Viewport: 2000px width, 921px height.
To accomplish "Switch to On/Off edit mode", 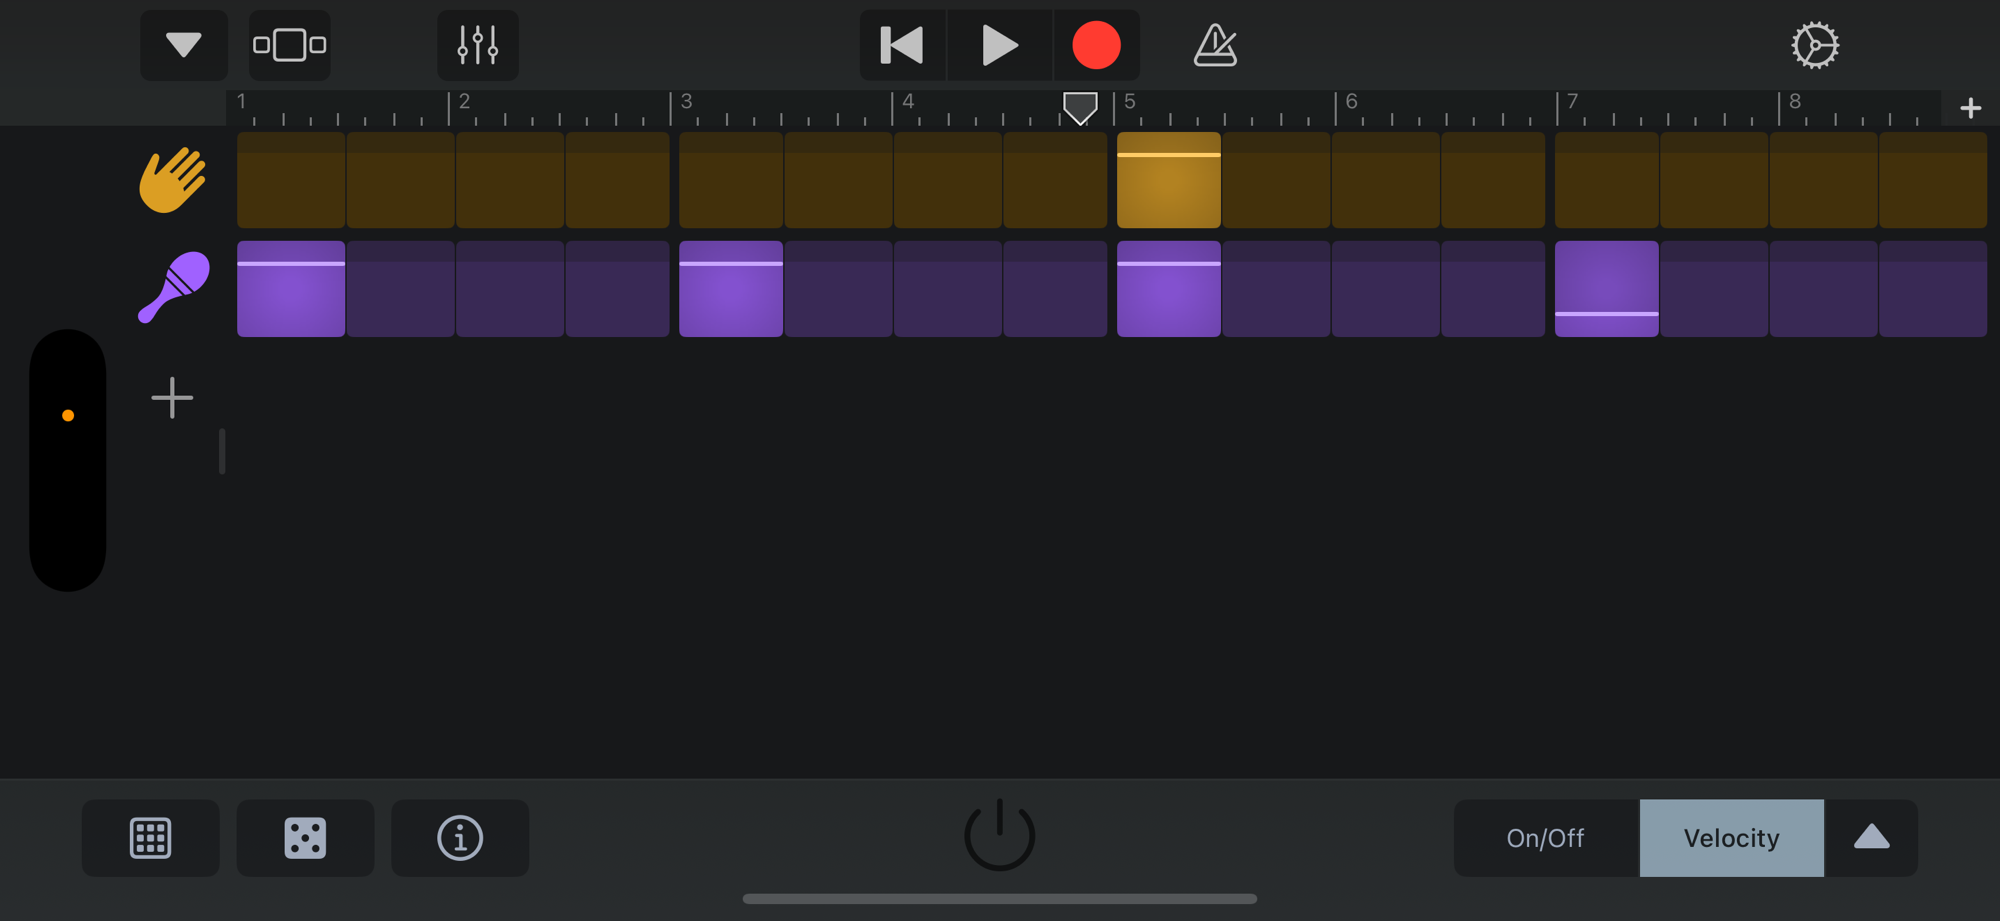I will click(x=1545, y=838).
